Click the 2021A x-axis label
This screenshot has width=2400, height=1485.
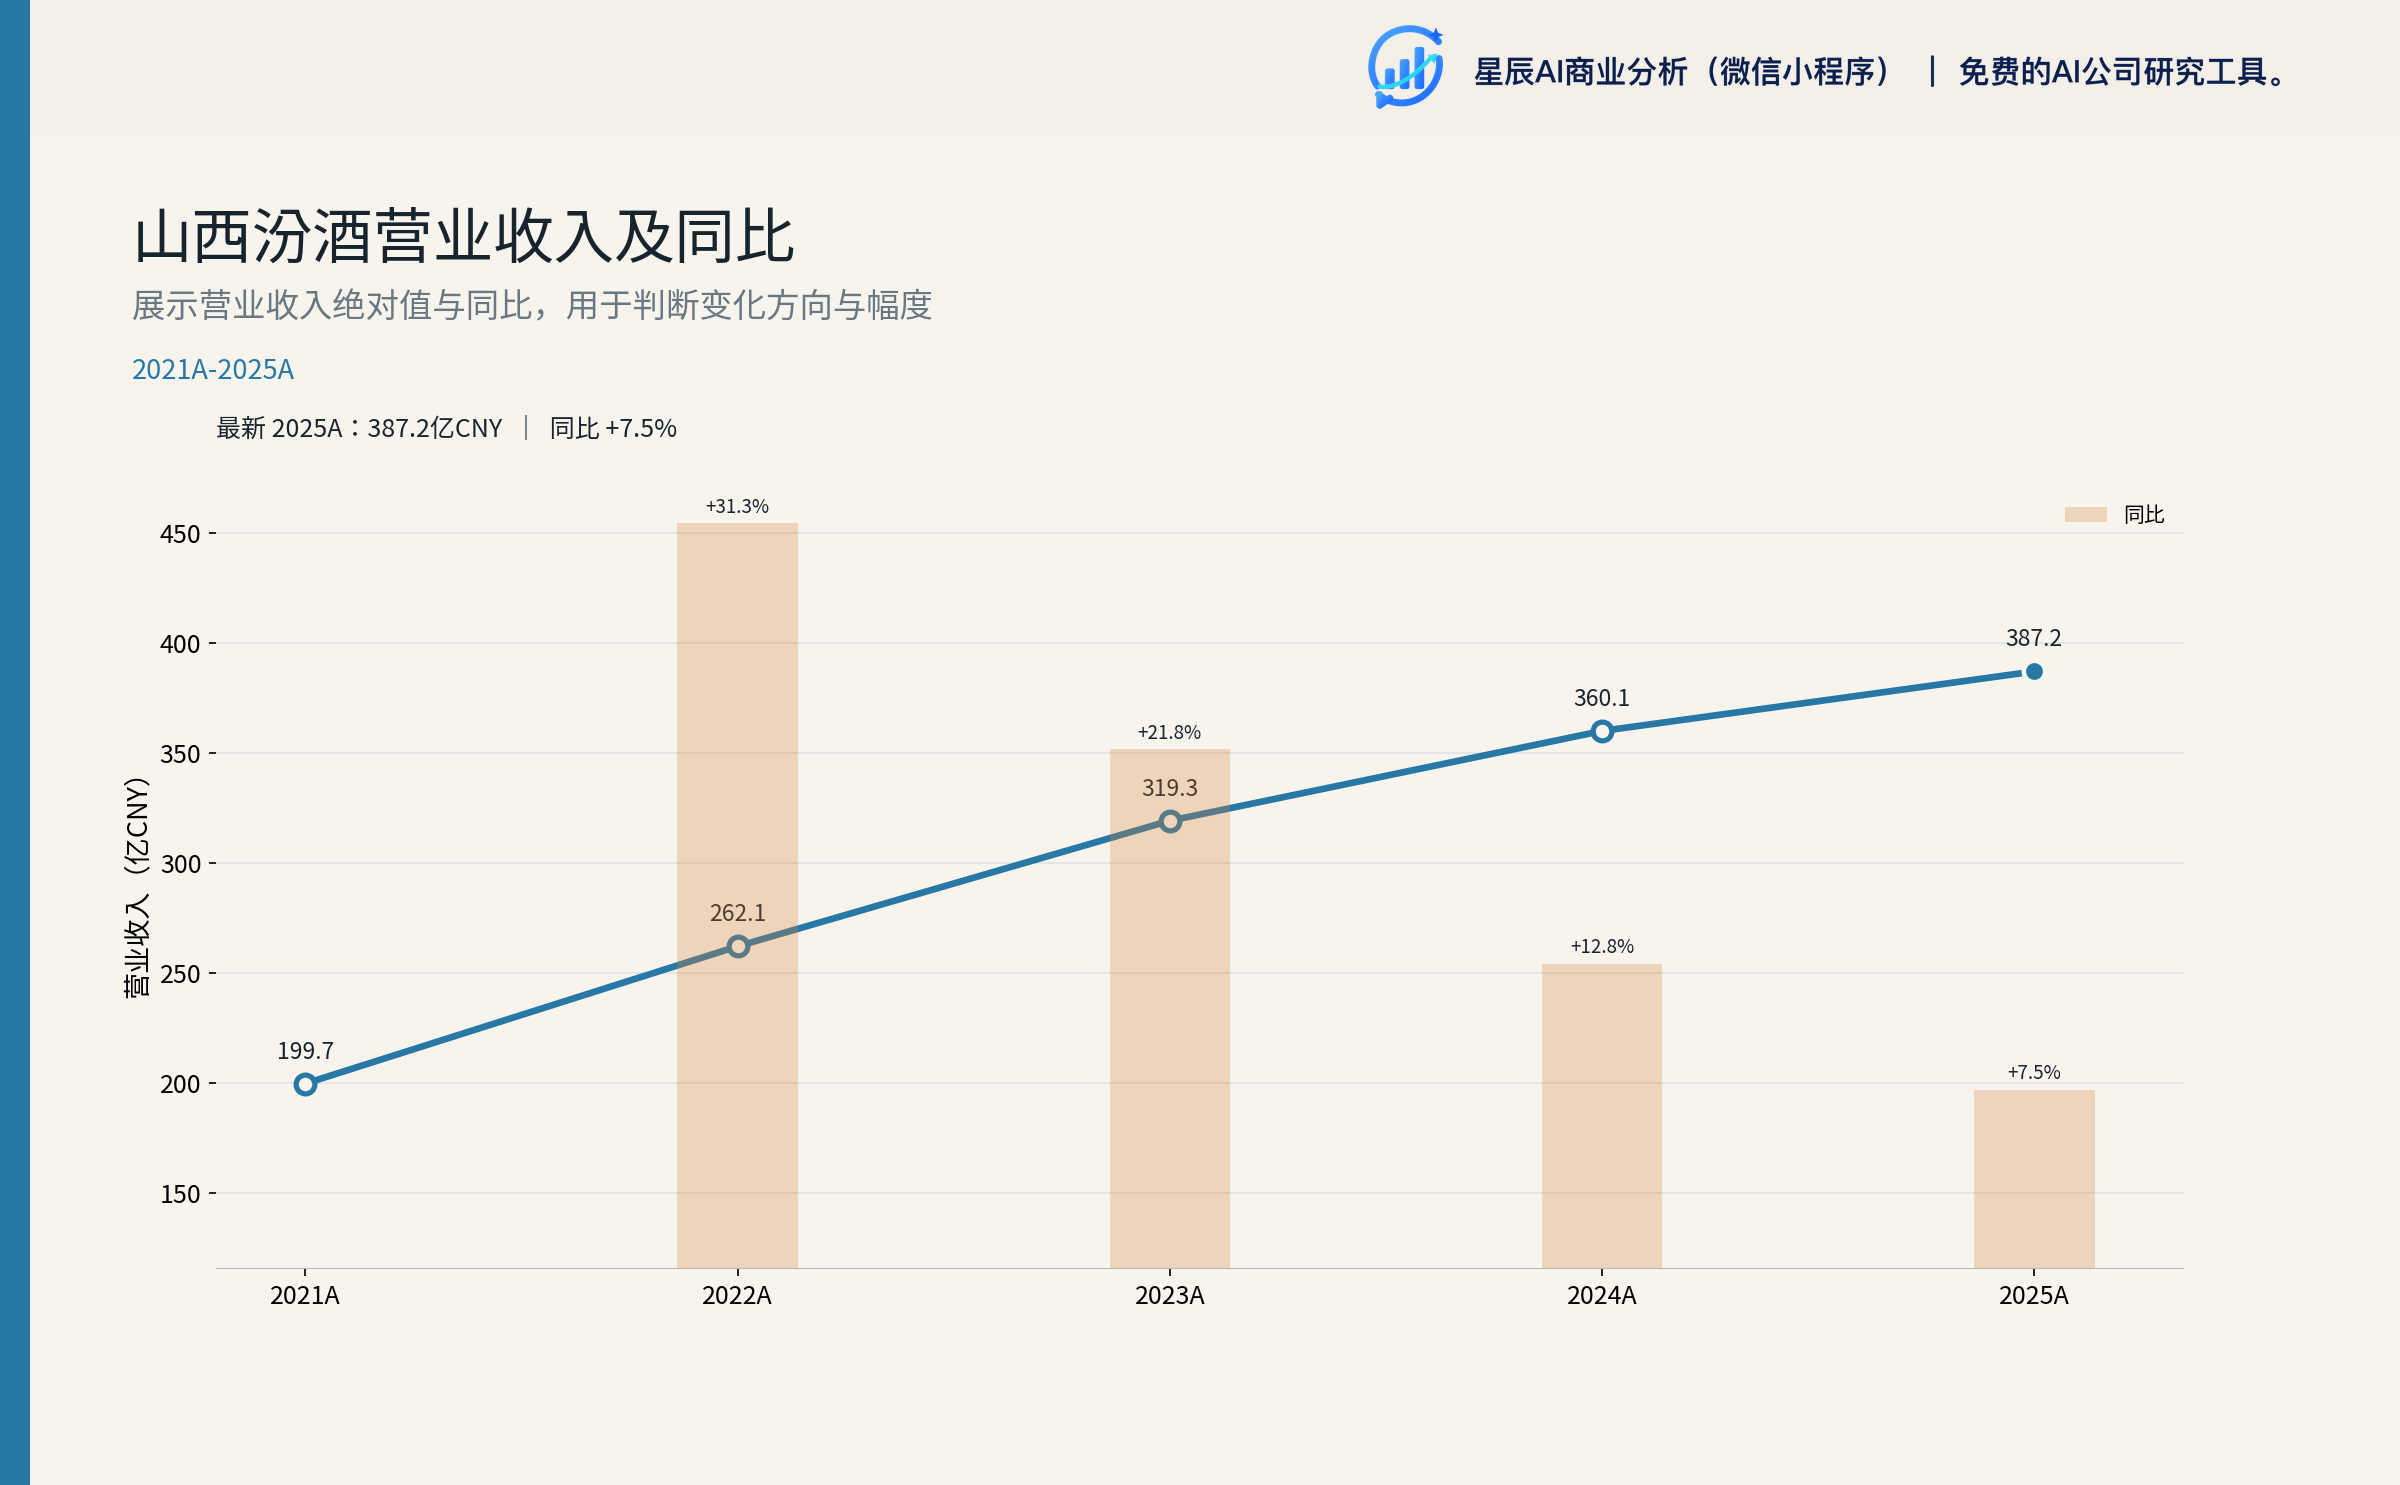[305, 1296]
